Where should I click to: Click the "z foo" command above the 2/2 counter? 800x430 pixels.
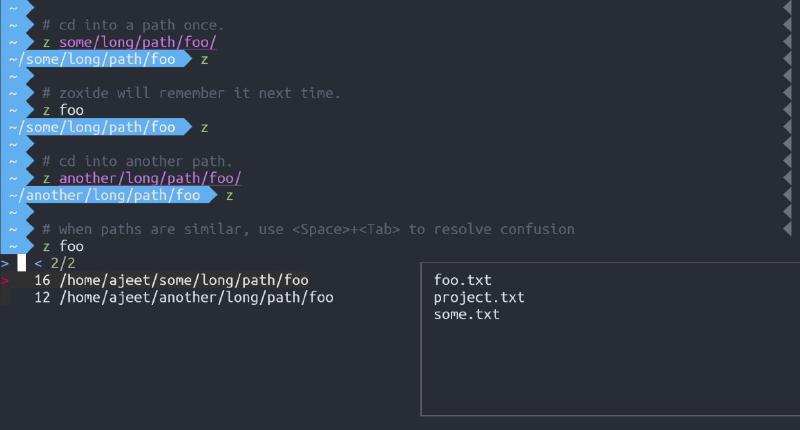63,246
